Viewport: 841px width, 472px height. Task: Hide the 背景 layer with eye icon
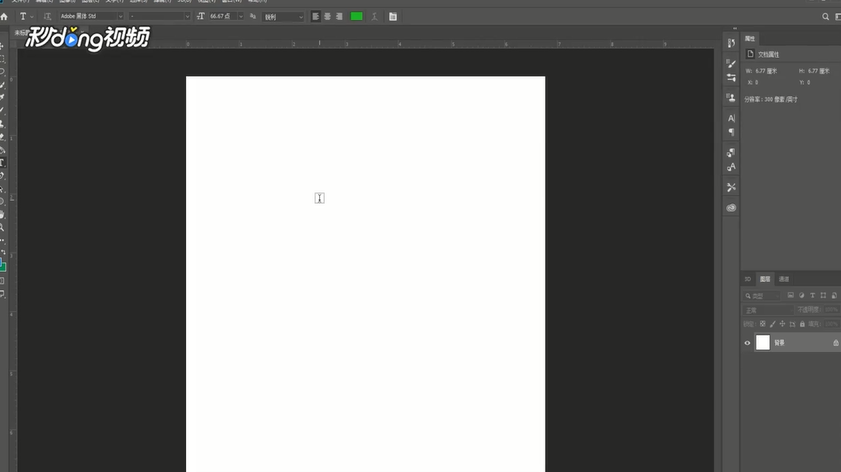[x=747, y=343]
